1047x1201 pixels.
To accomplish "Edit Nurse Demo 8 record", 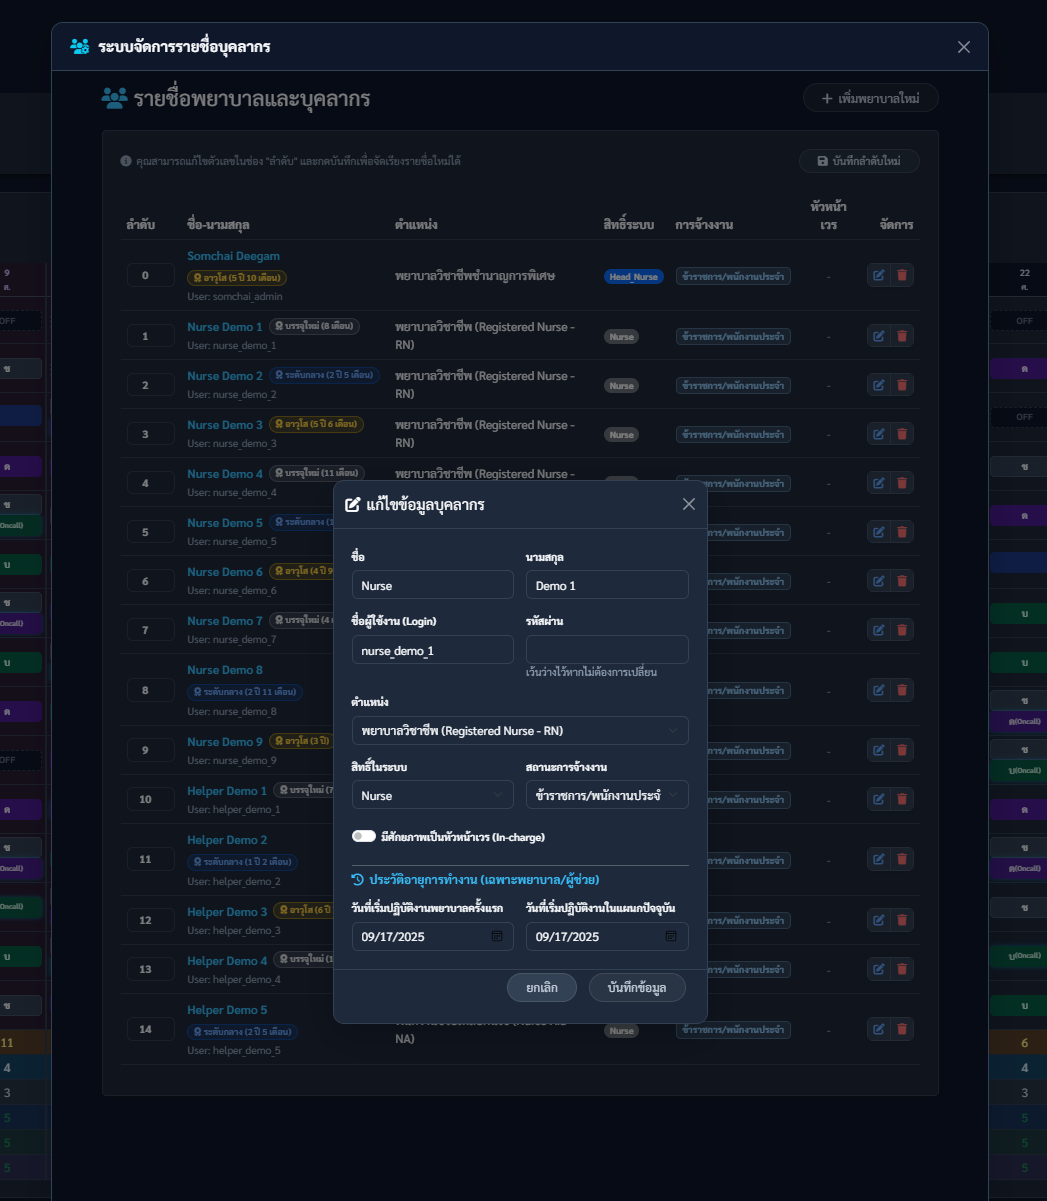I will pos(879,690).
